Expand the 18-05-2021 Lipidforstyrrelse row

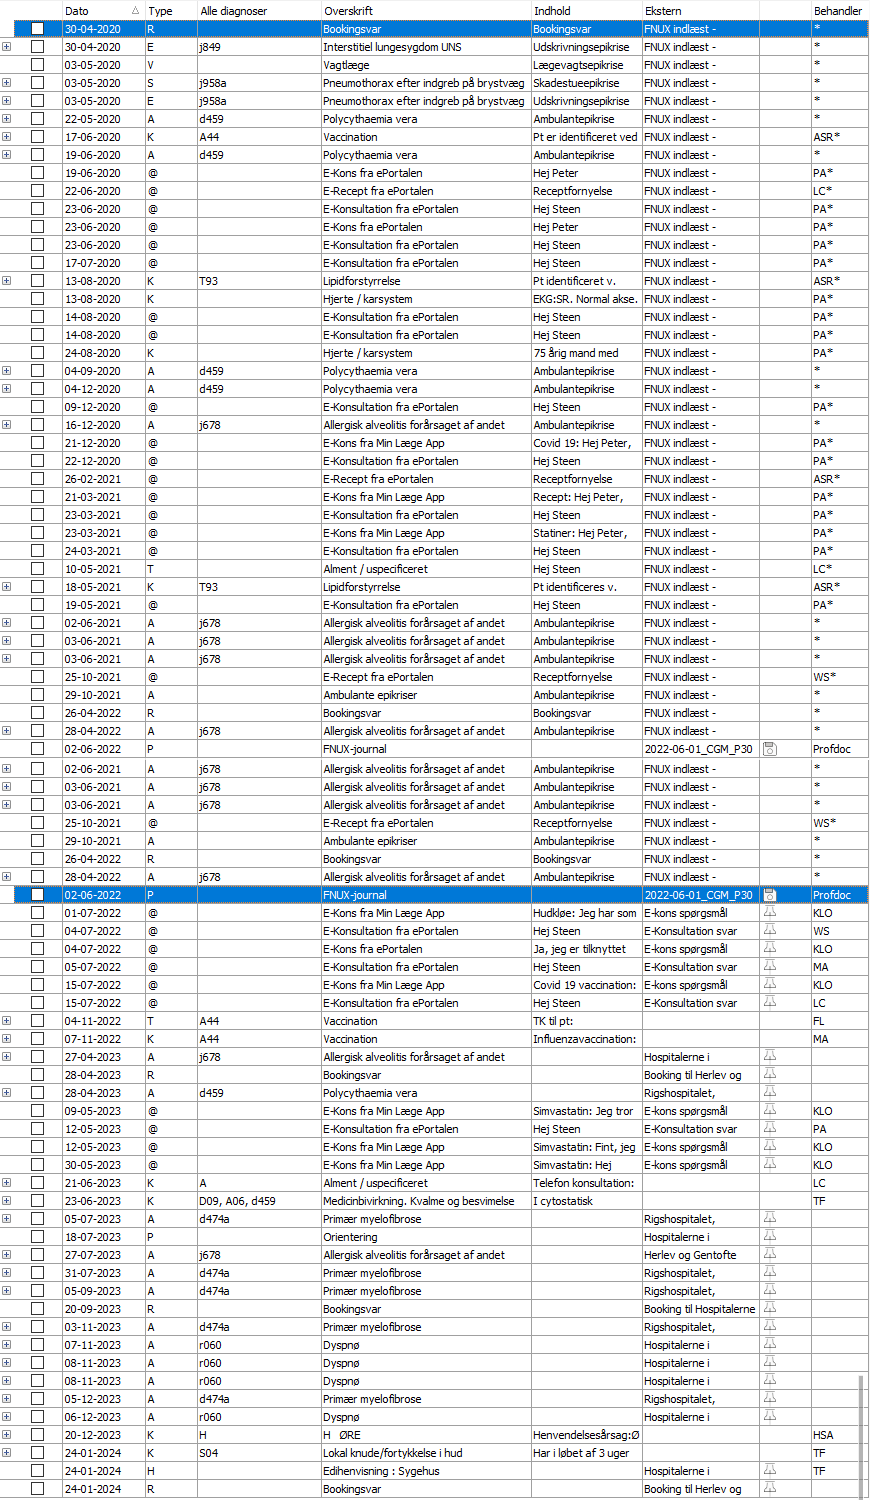7,587
